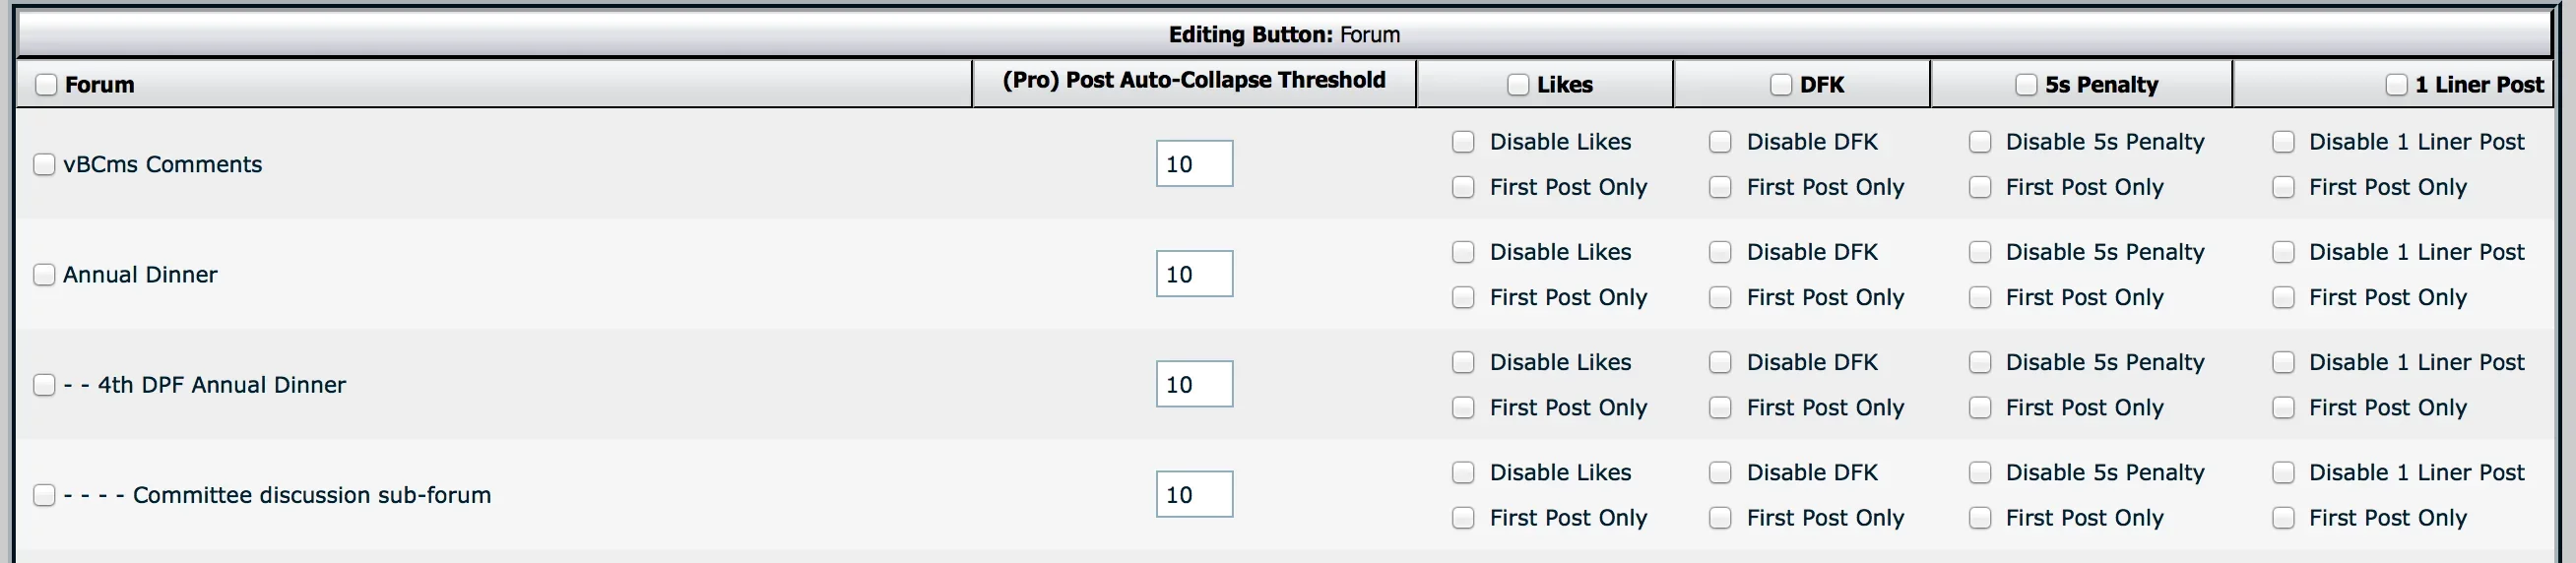Select Committee discussion sub-forum checkbox
The width and height of the screenshot is (2576, 563).
point(44,495)
